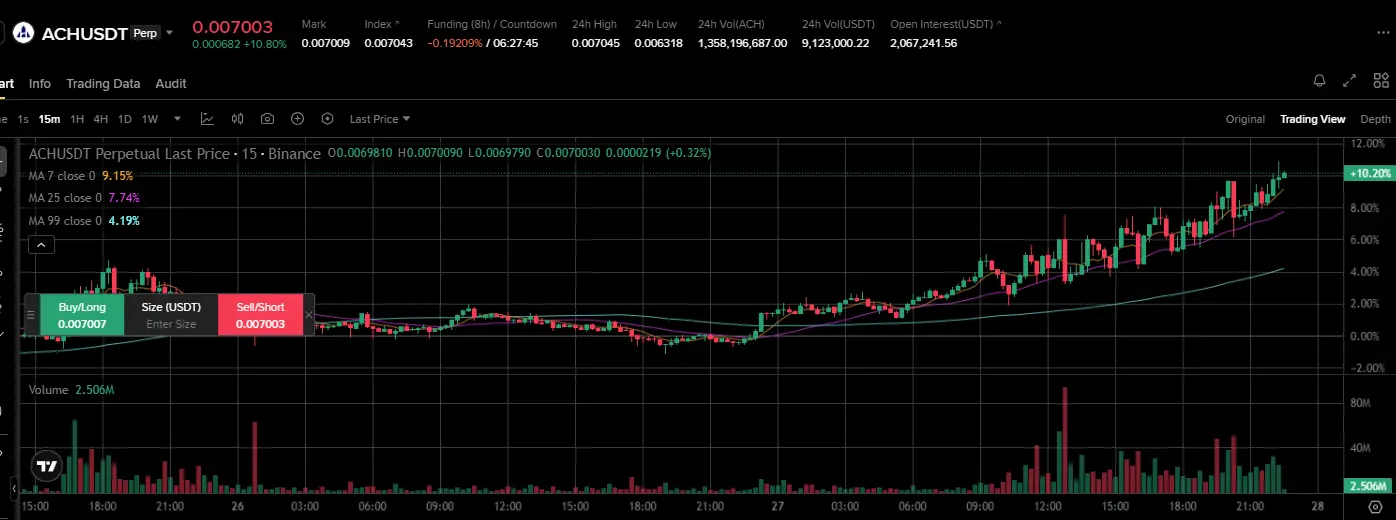
Task: Click the MA 99 close indicator legend
Action: (x=84, y=221)
